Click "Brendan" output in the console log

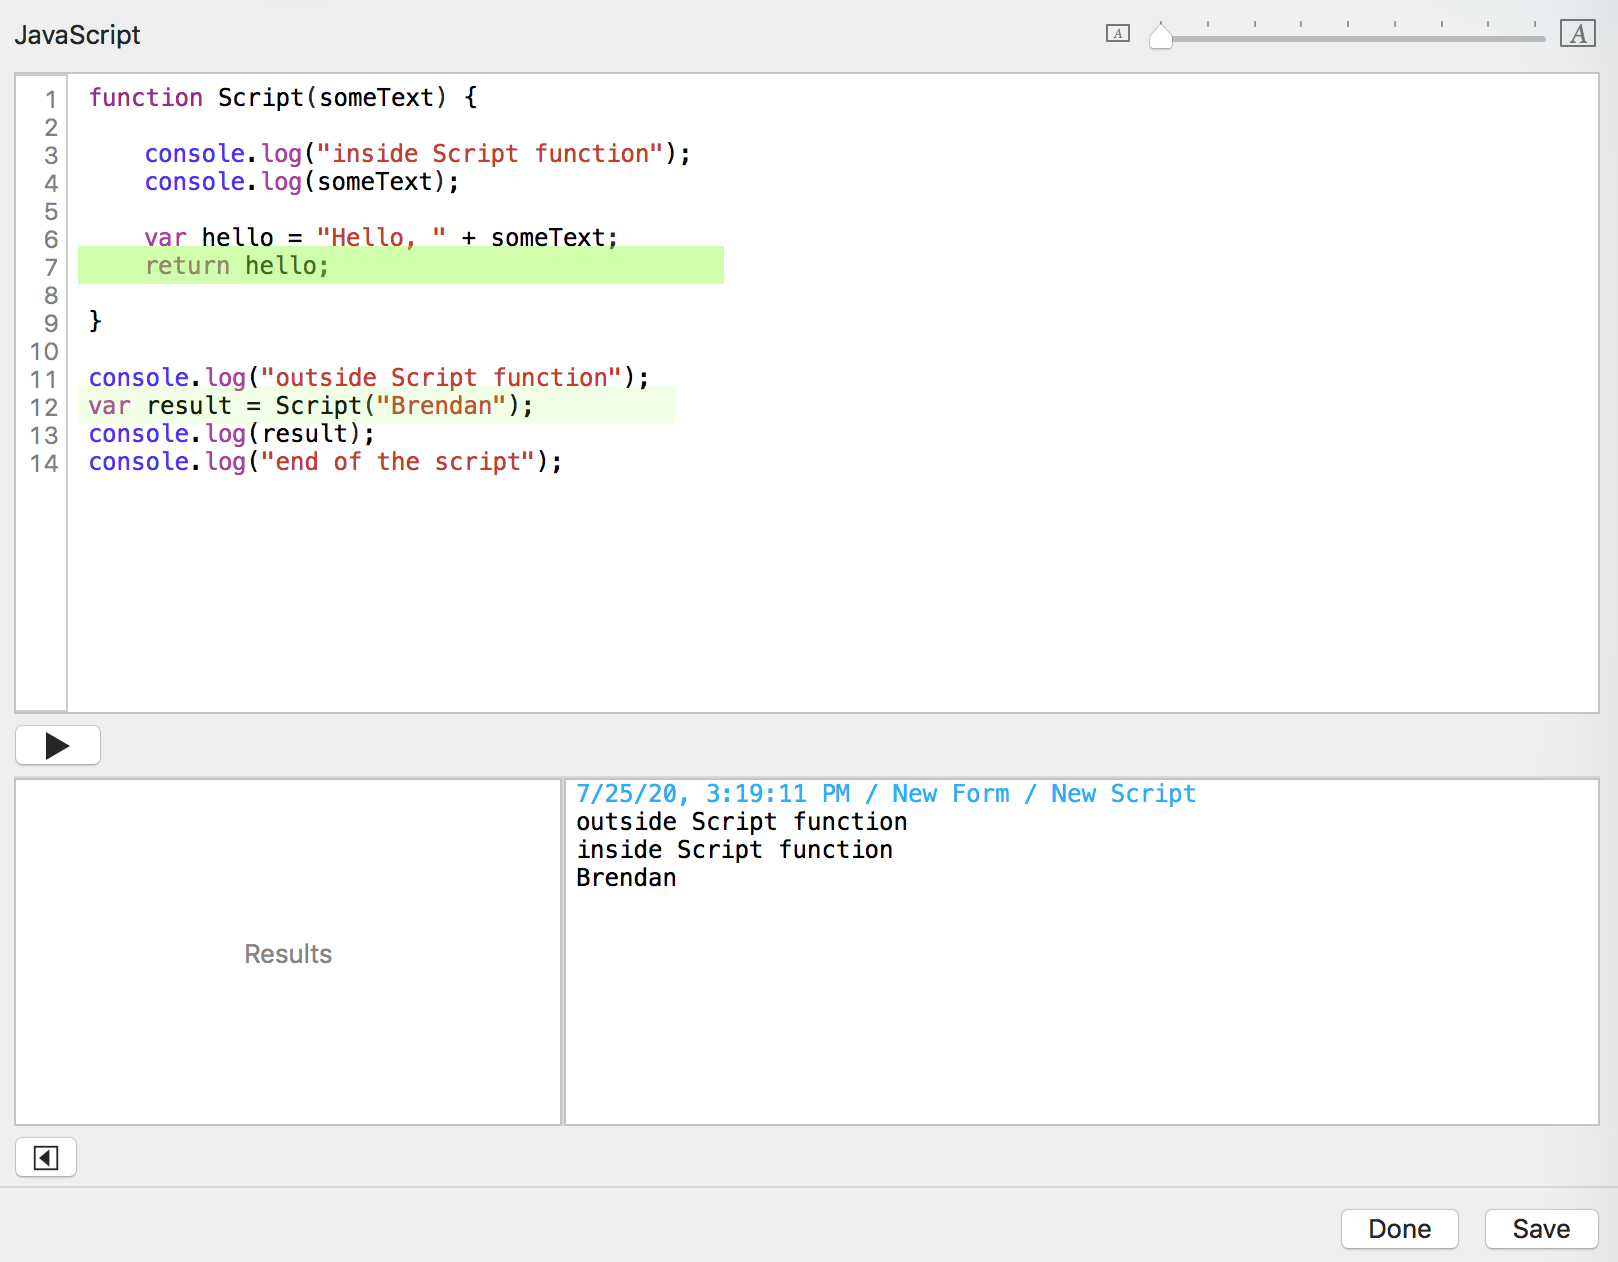click(626, 878)
